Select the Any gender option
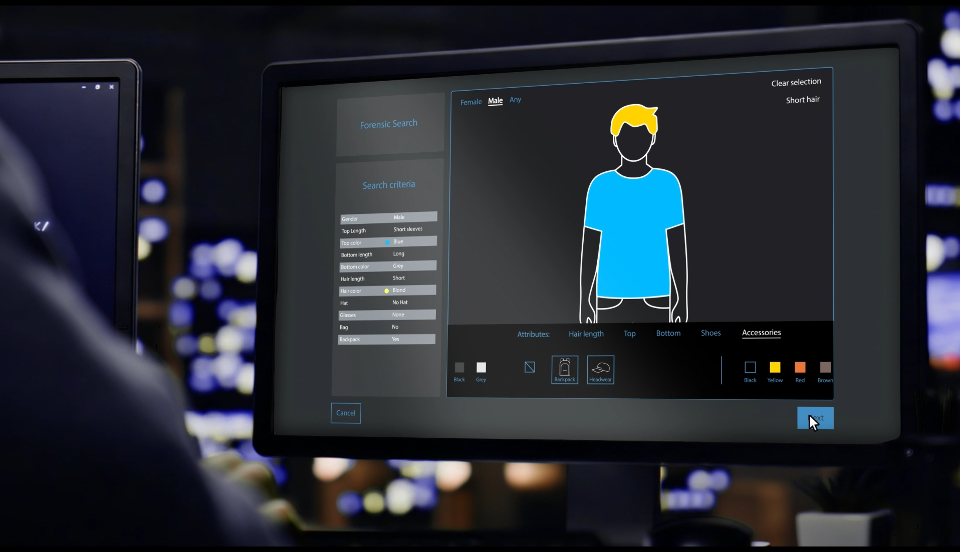The image size is (960, 552). pyautogui.click(x=516, y=99)
